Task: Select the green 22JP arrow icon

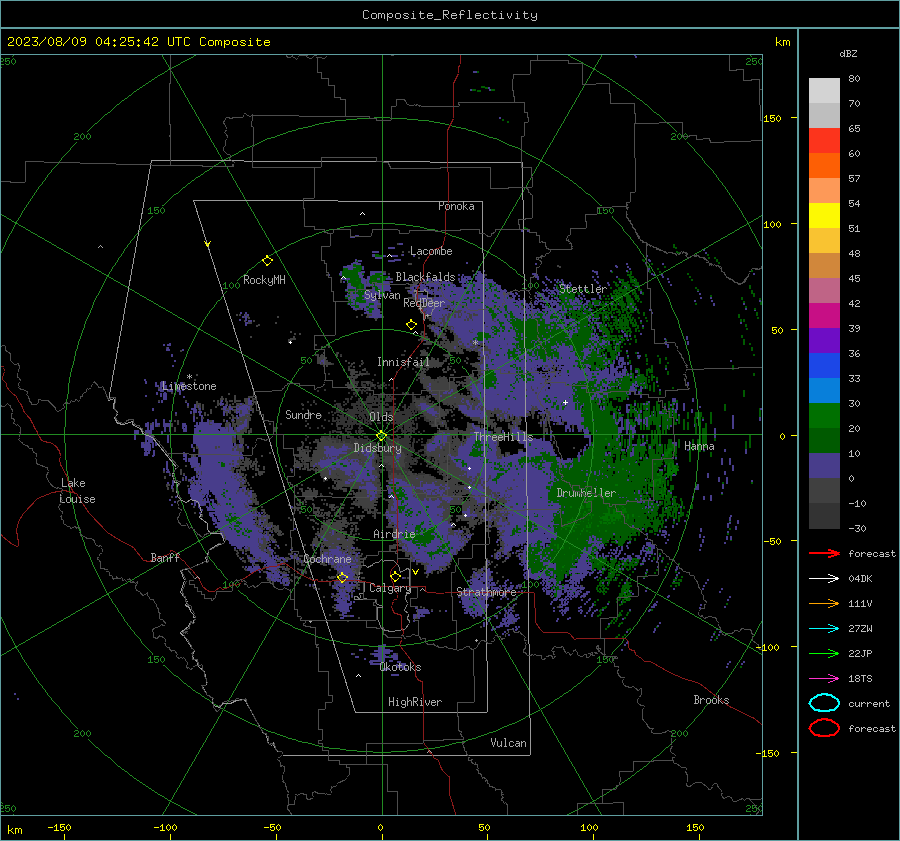Action: [824, 653]
